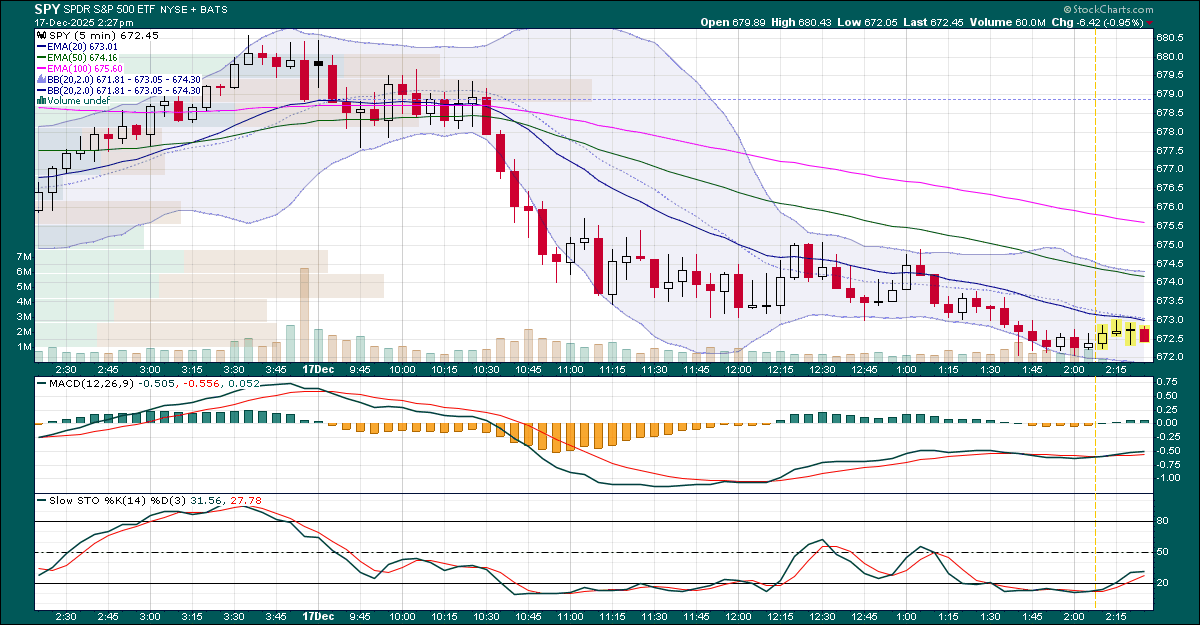Click the 1M label on the volume scale
The image size is (1200, 625).
coord(25,347)
